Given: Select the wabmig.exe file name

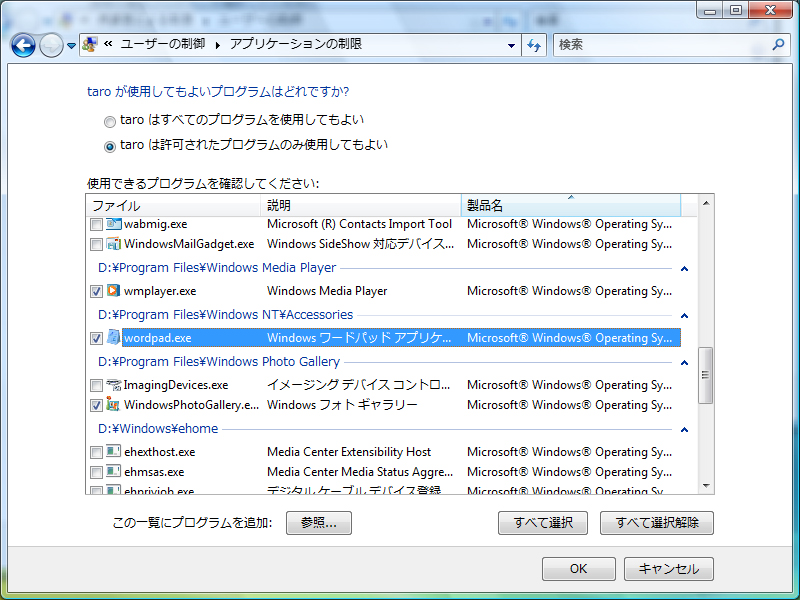Looking at the screenshot, I should point(156,224).
